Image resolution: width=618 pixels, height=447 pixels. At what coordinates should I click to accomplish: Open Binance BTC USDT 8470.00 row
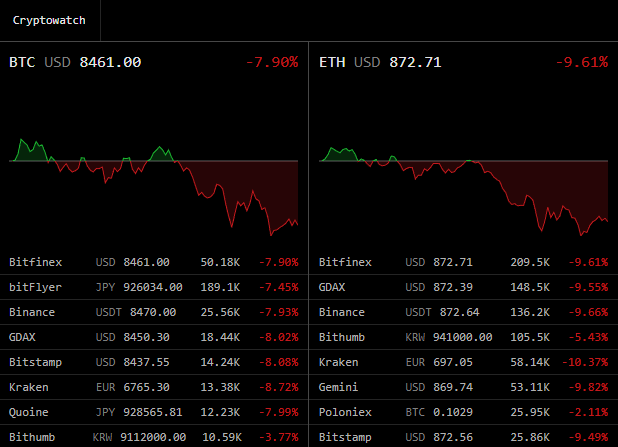click(154, 312)
